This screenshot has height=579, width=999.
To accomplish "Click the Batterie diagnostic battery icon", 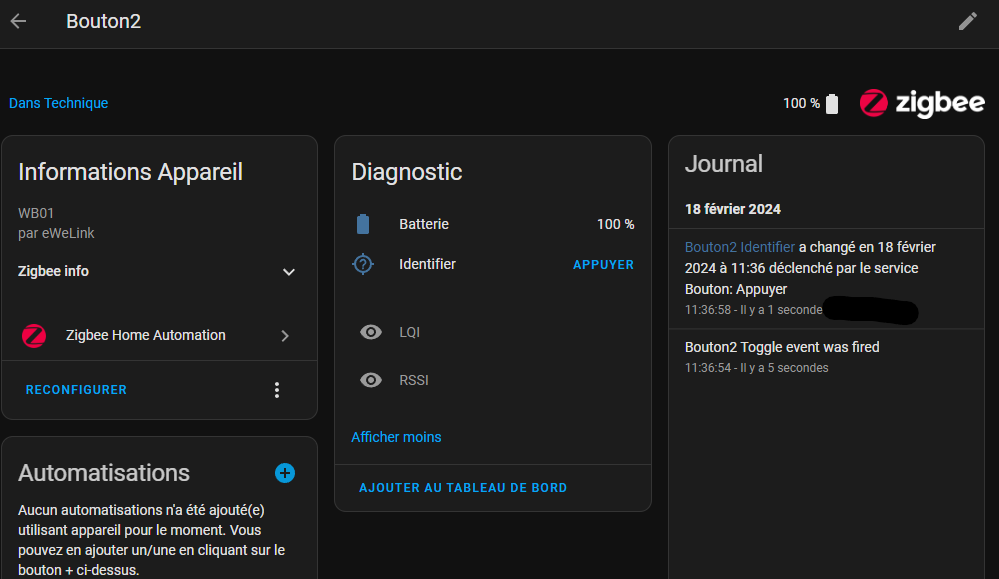I will tap(363, 224).
